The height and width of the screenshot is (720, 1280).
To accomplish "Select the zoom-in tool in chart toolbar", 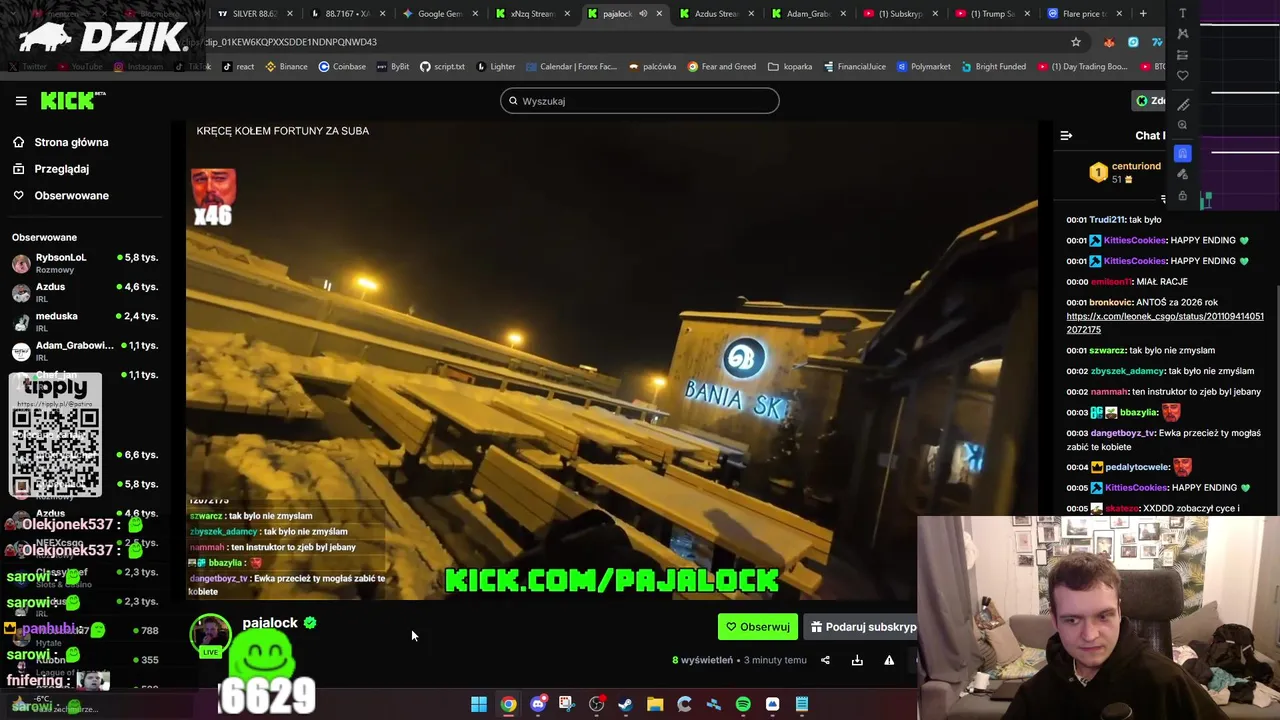I will (1183, 125).
